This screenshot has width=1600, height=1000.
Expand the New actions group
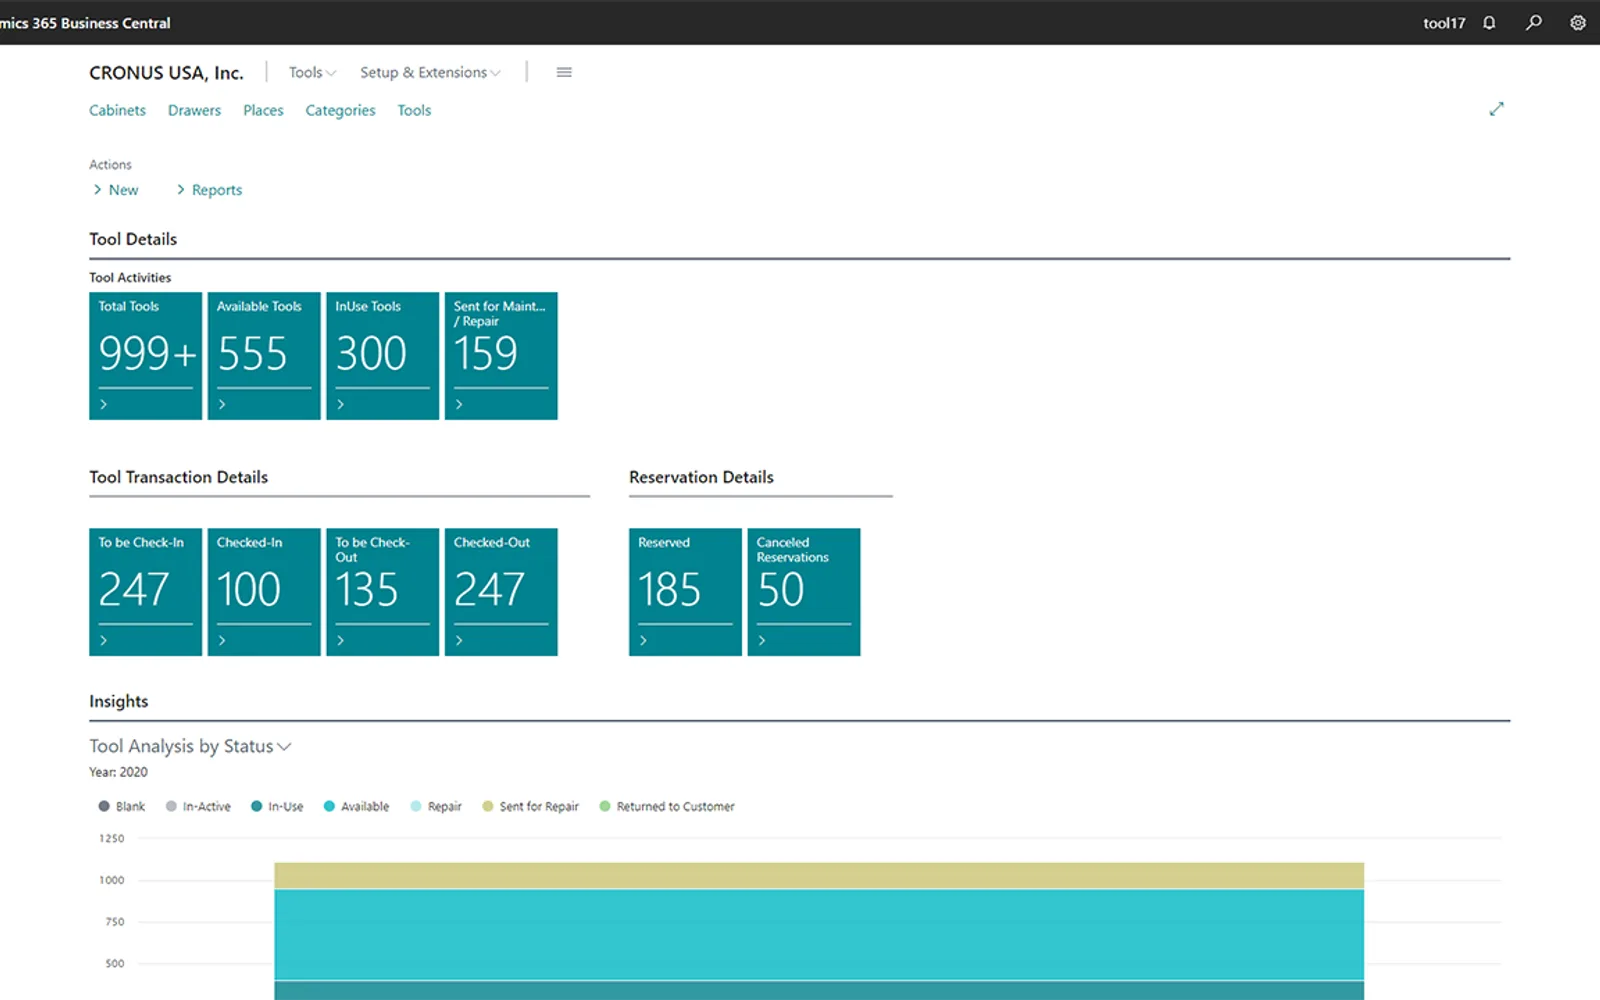click(x=116, y=190)
